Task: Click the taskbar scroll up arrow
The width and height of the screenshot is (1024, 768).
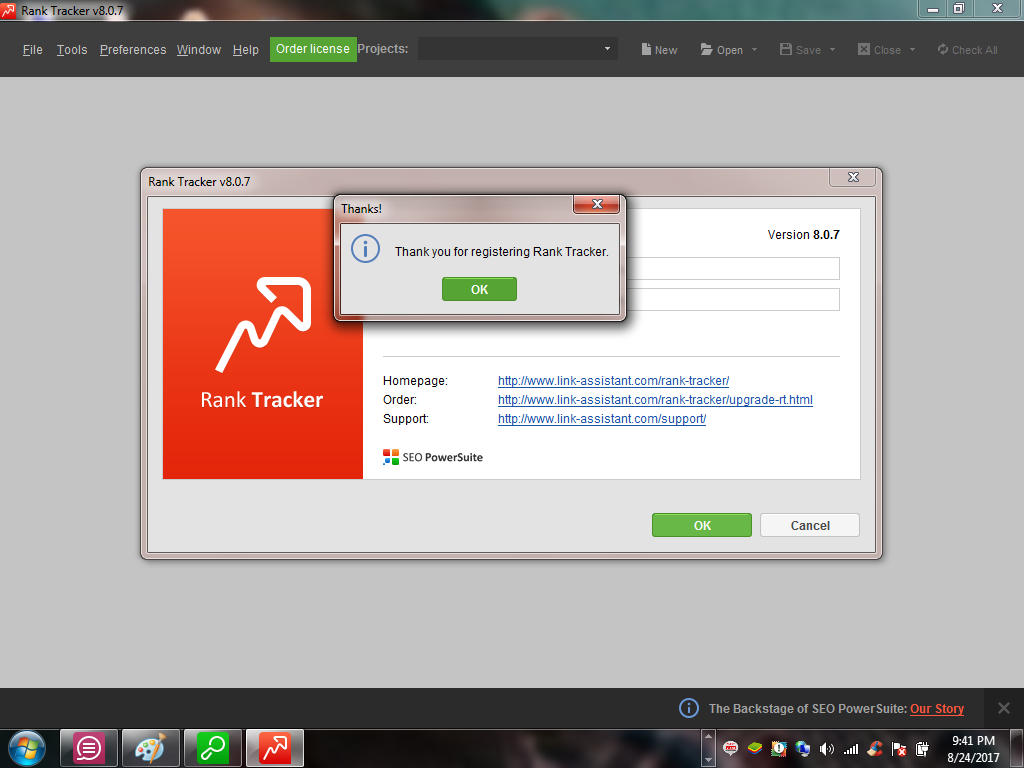Action: (x=709, y=737)
